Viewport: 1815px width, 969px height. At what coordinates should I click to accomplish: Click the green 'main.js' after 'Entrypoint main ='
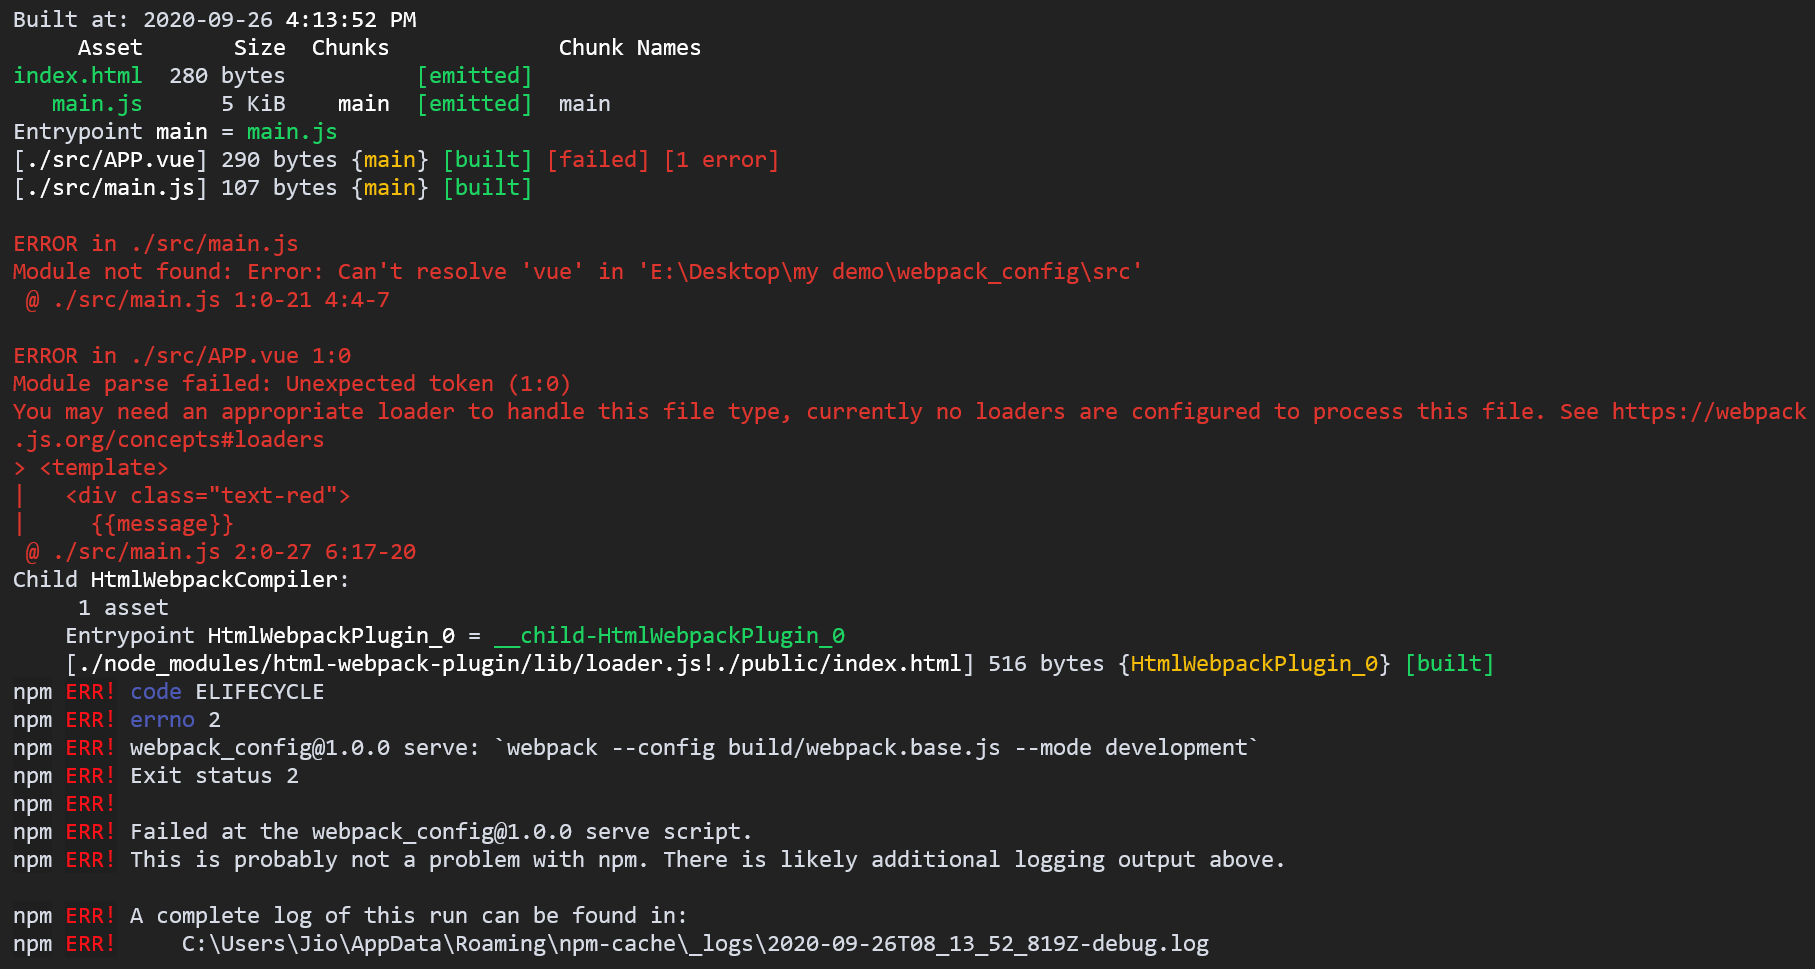click(x=292, y=132)
